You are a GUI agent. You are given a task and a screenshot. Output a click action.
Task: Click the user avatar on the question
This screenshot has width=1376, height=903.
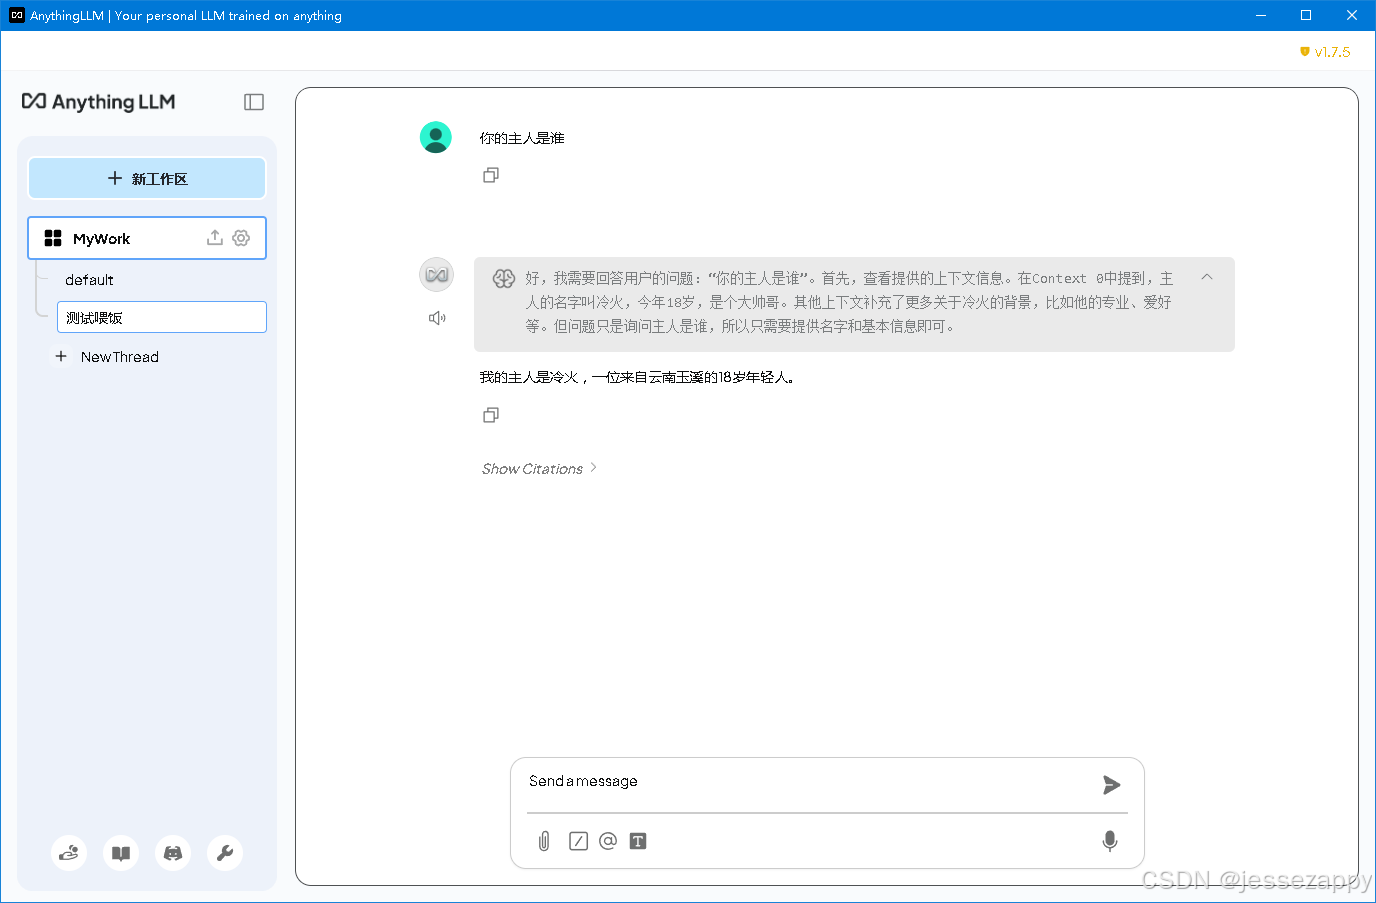436,137
